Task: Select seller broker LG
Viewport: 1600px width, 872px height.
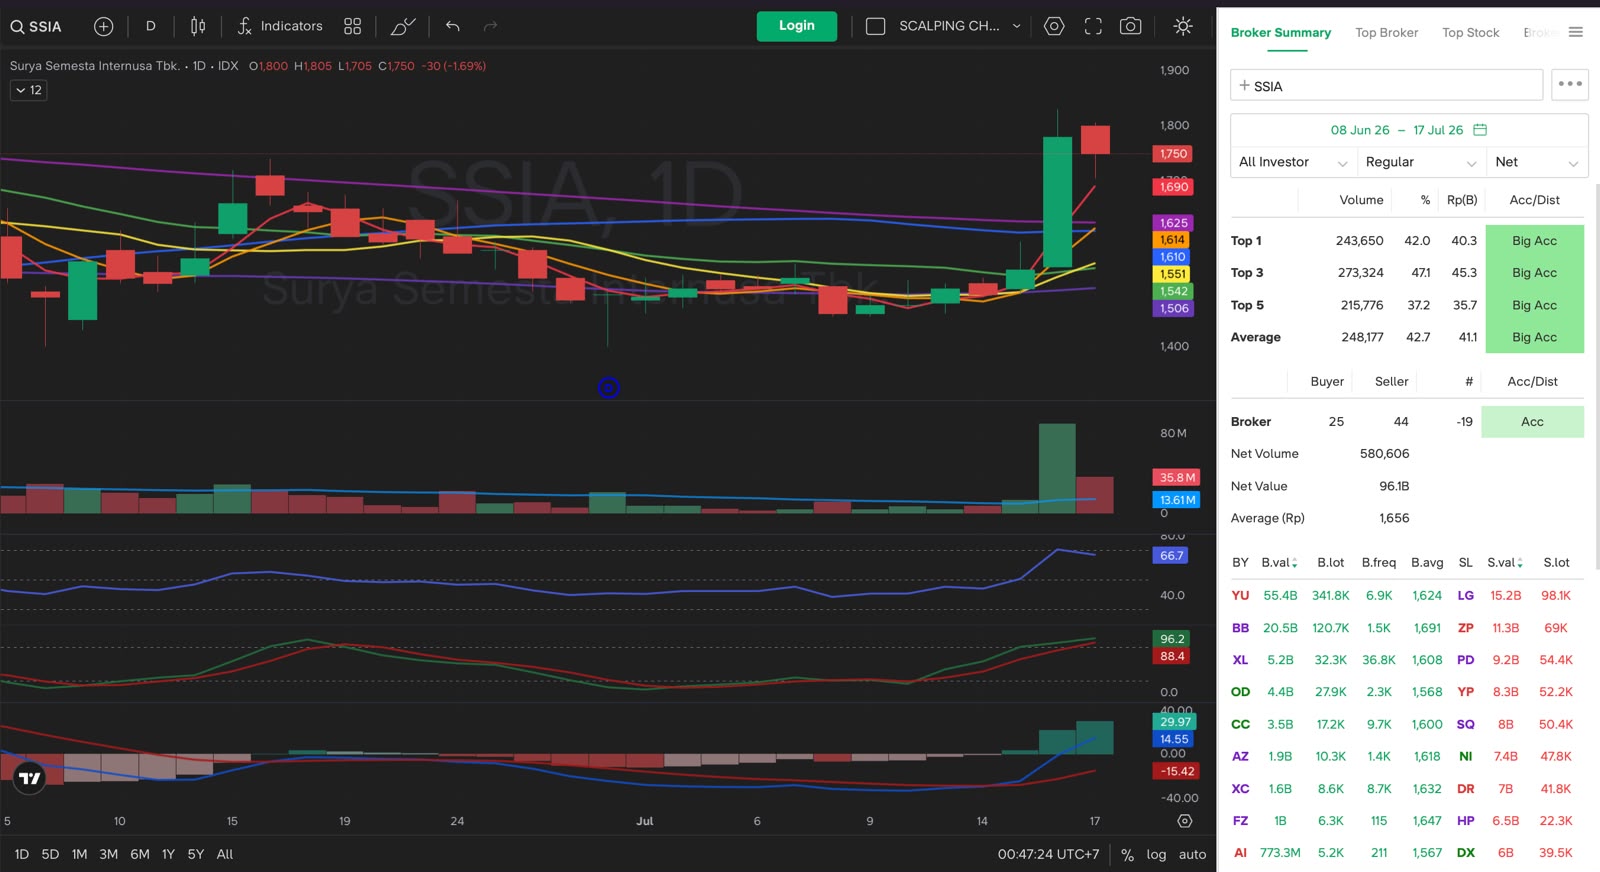Action: tap(1466, 595)
